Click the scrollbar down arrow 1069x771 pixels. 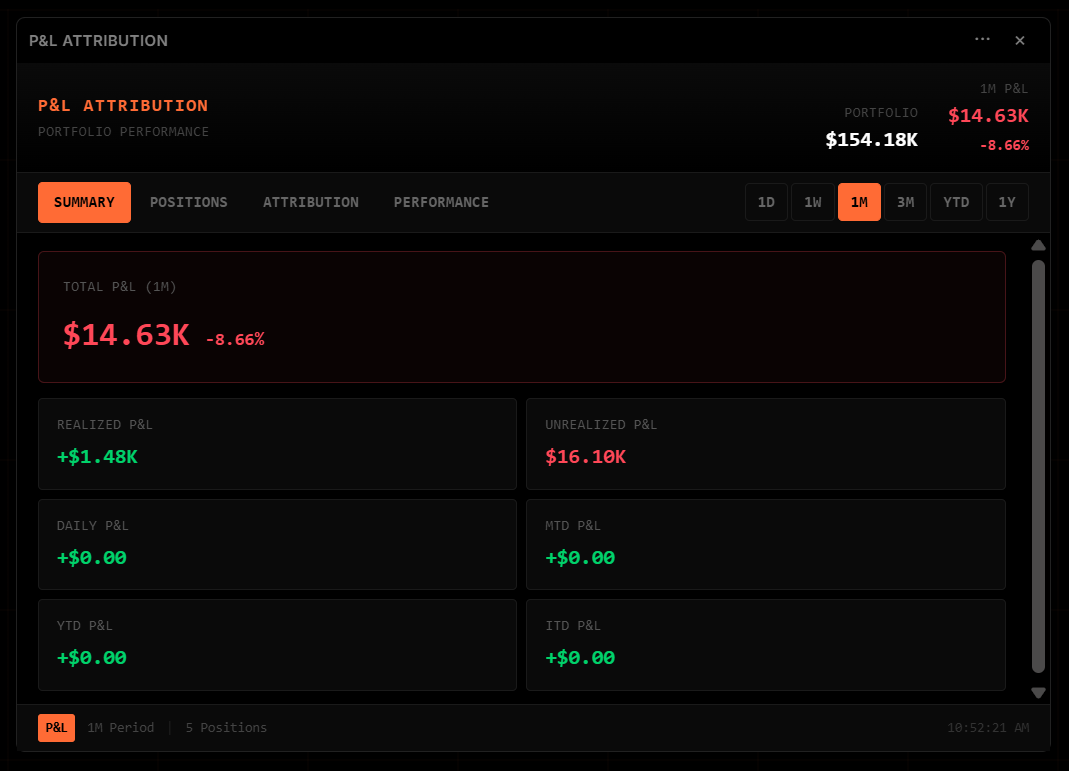coord(1038,692)
